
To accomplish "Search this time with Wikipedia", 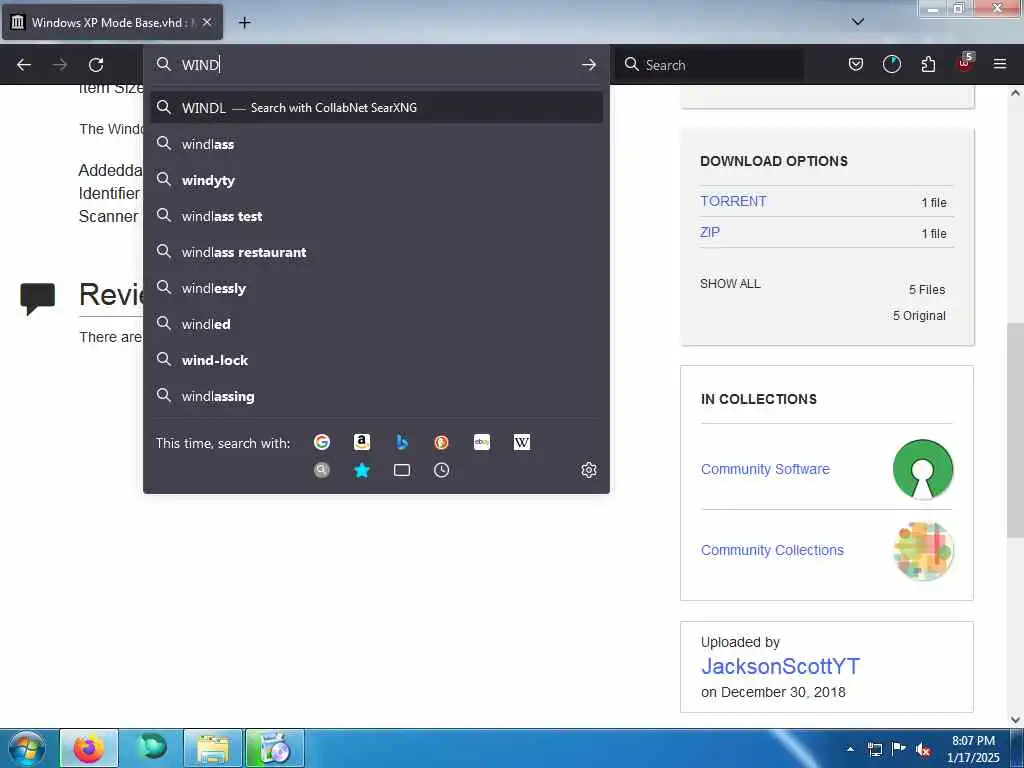I will tap(522, 443).
